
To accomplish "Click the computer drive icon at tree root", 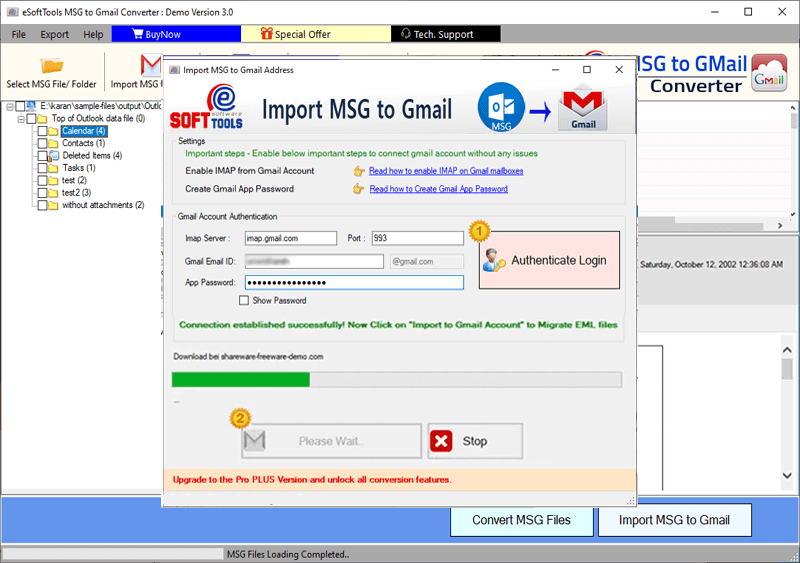I will 31,106.
